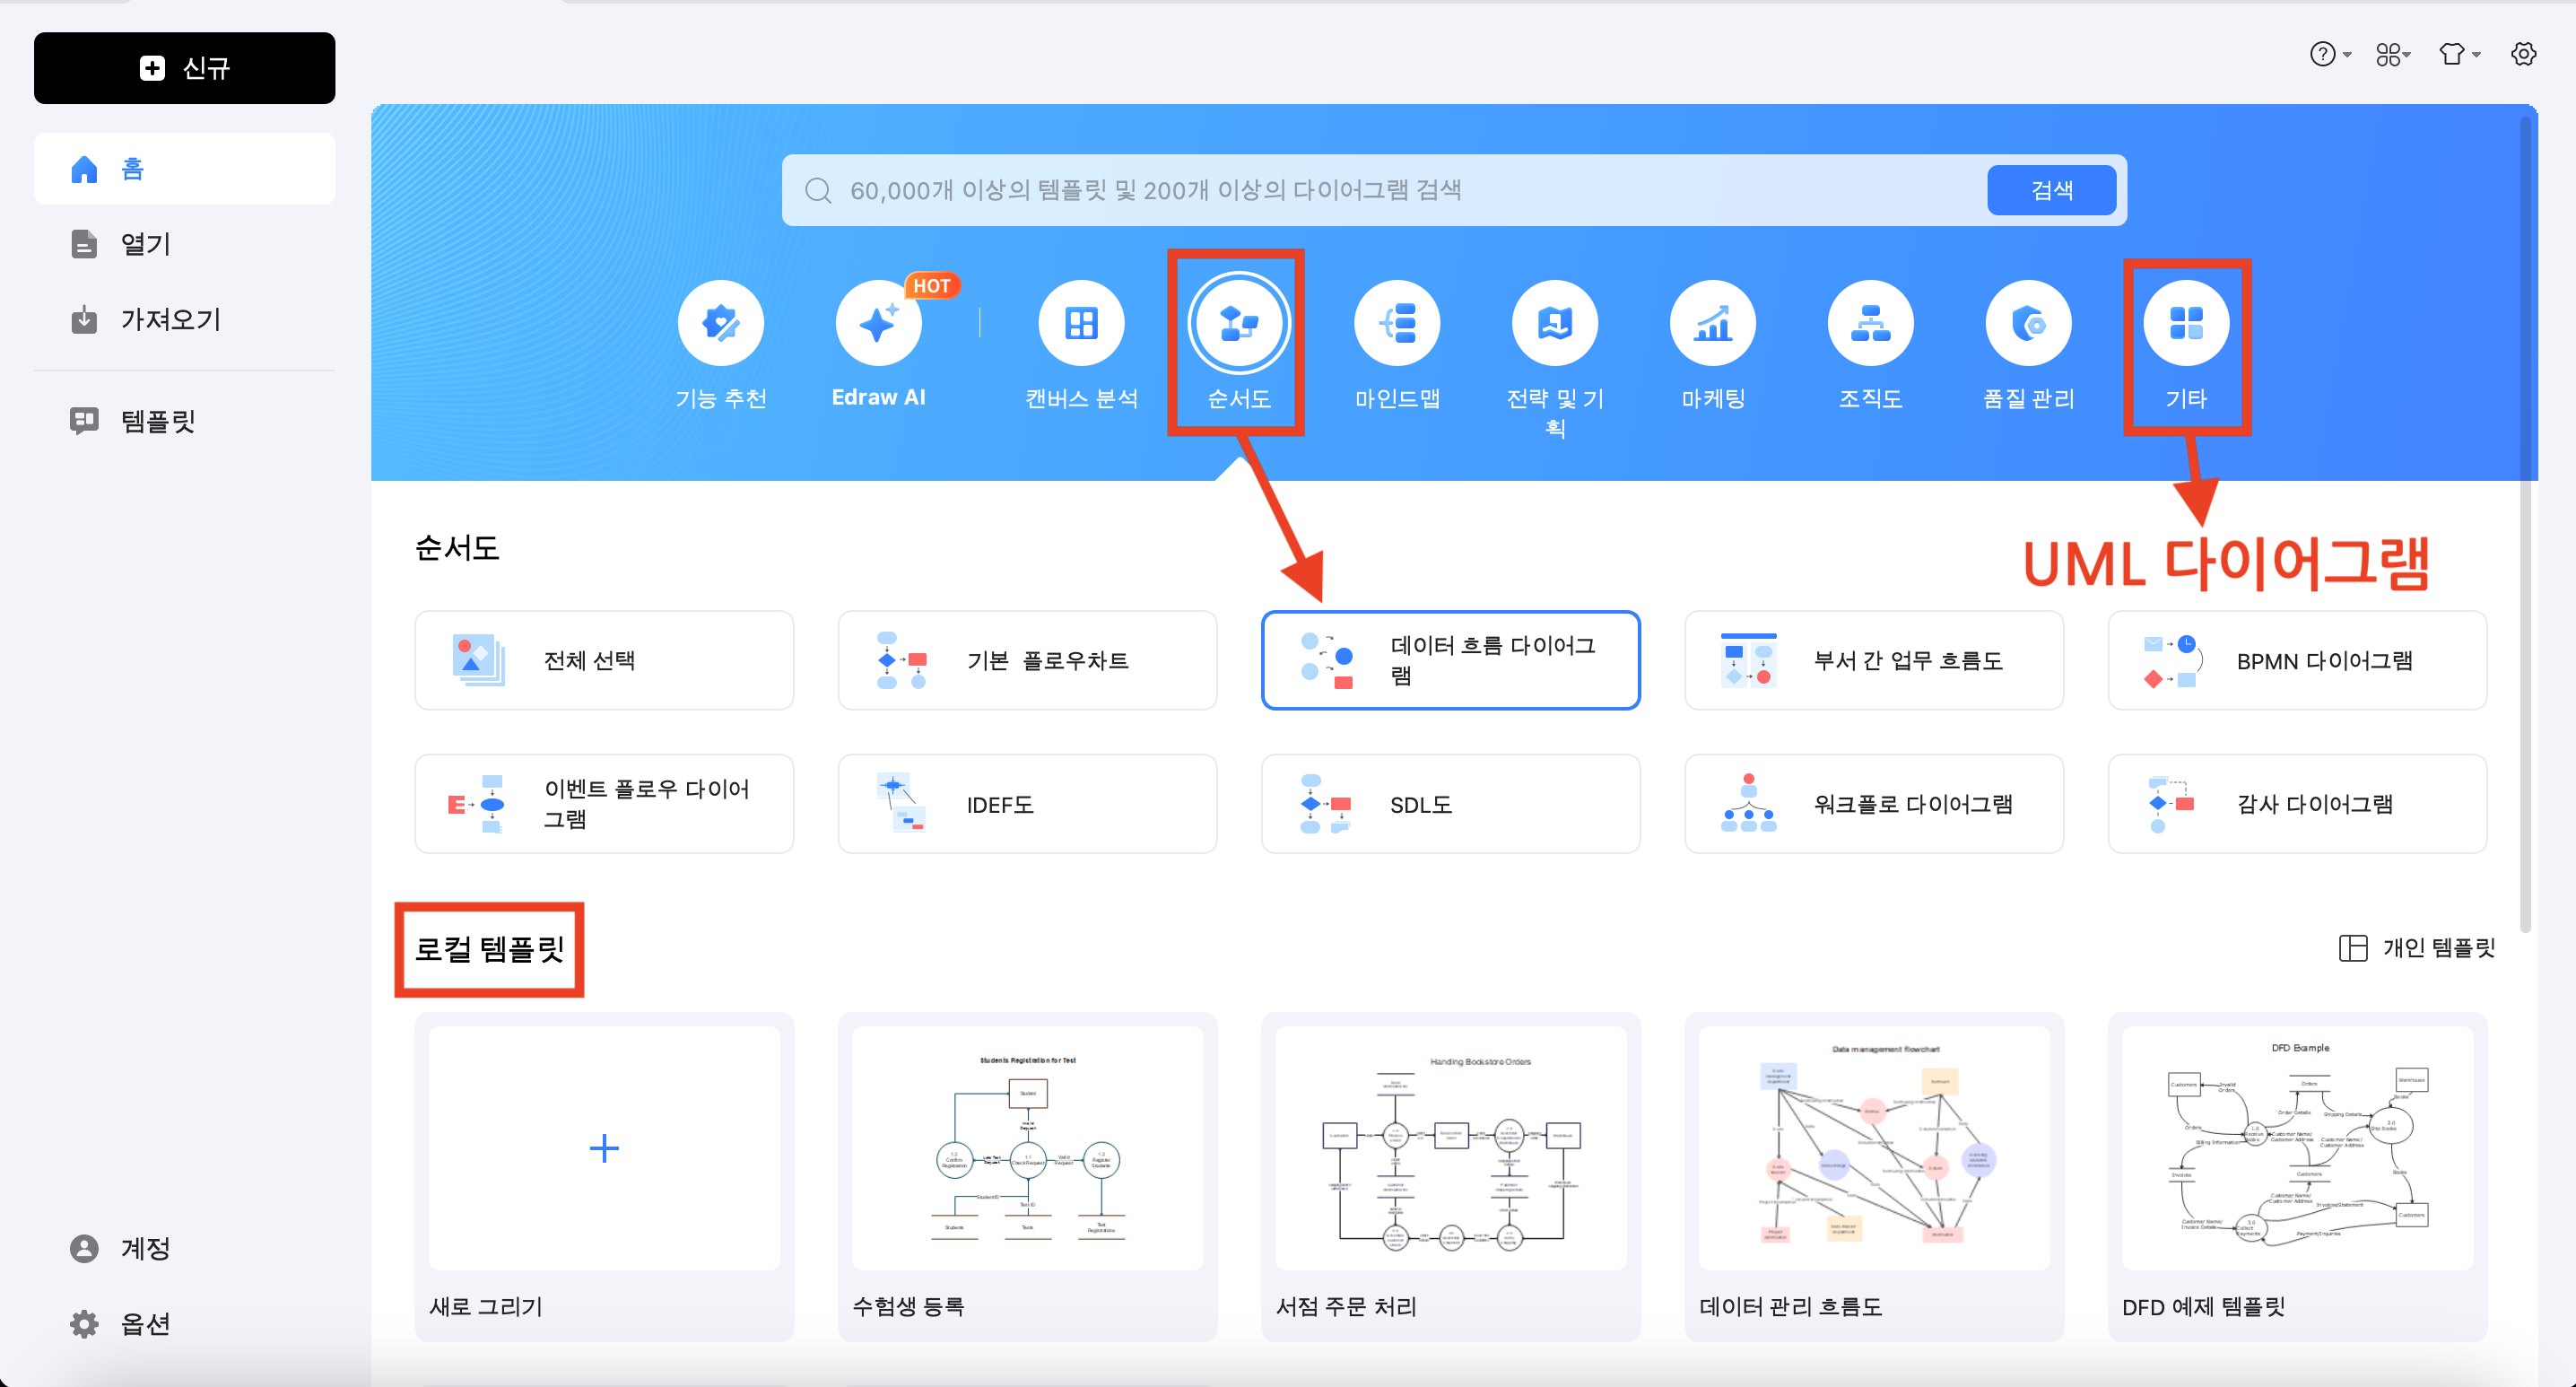The height and width of the screenshot is (1387, 2576).
Task: Choose 데이터 흐름 다이어그램 diagram type
Action: click(x=1450, y=660)
